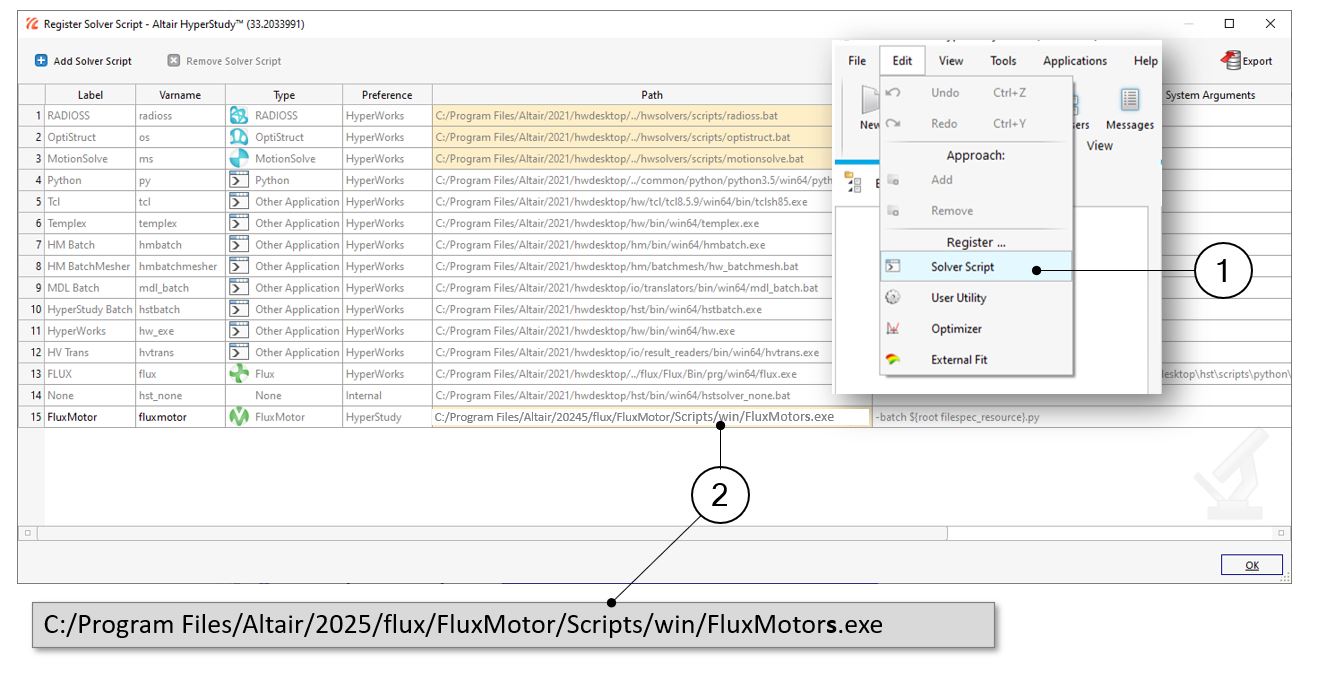The width and height of the screenshot is (1318, 688).
Task: Click the OK button
Action: click(1252, 565)
